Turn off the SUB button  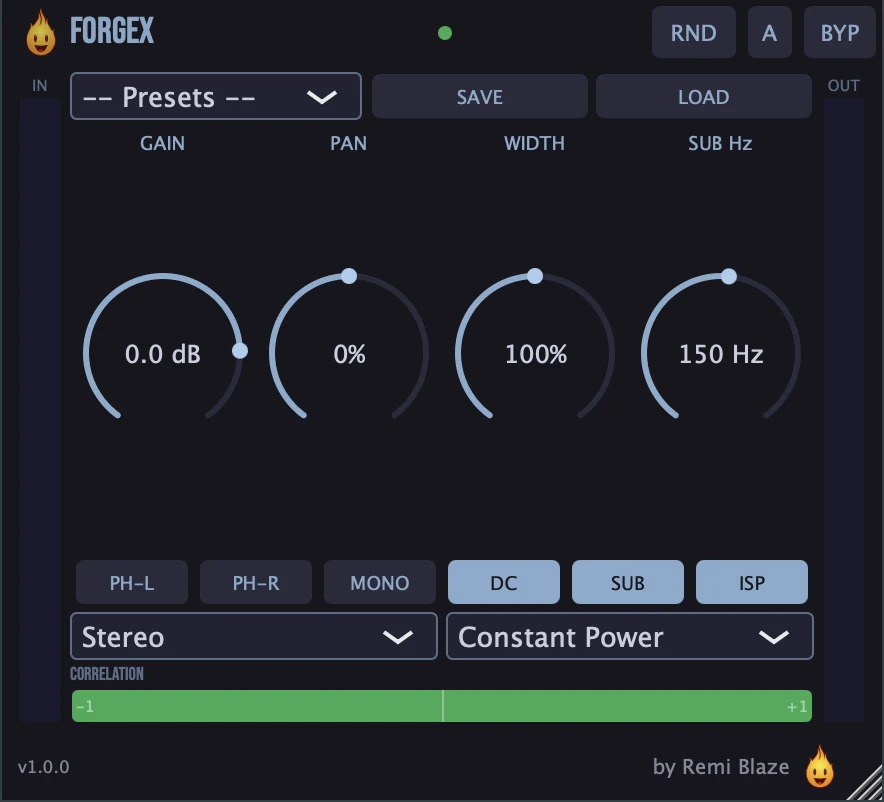628,582
